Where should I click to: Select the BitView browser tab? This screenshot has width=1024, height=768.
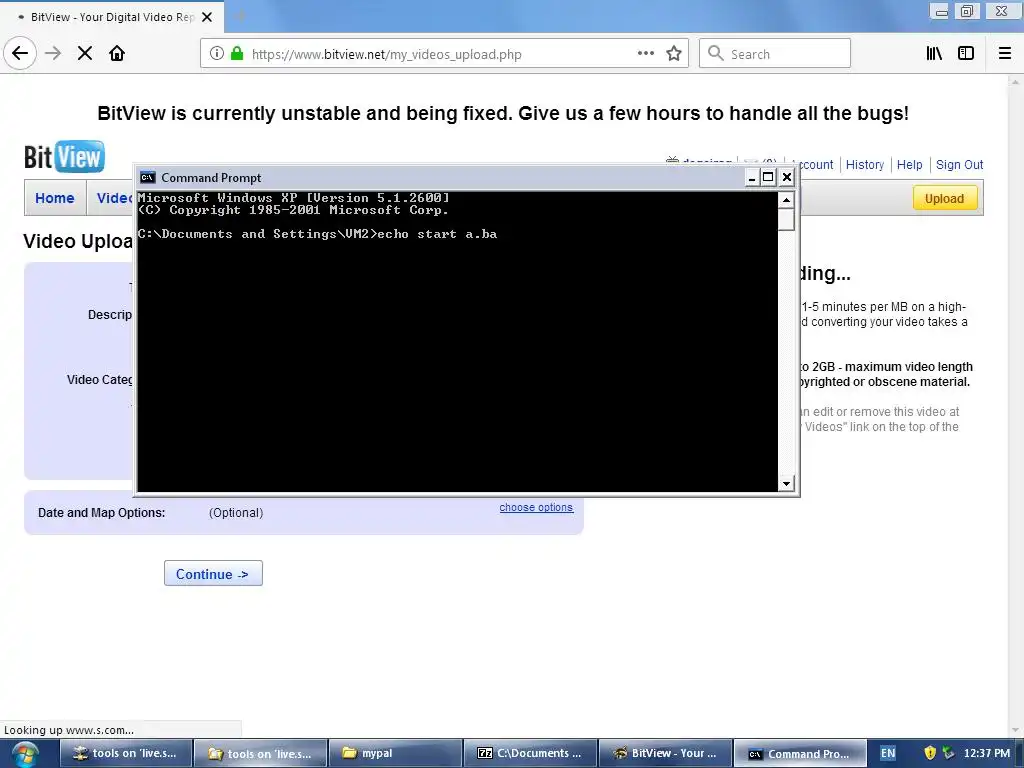[112, 17]
